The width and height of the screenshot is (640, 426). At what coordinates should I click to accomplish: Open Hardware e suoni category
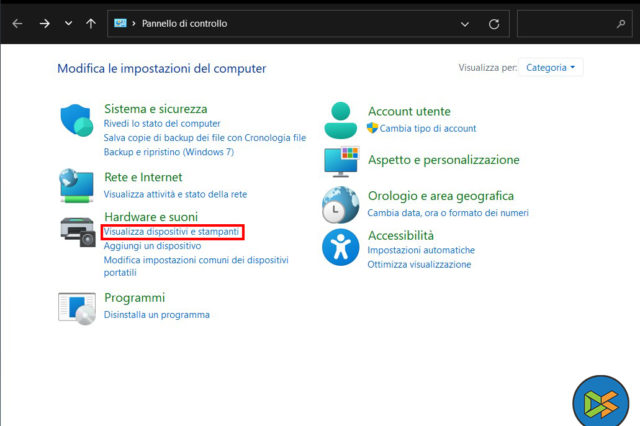(x=151, y=217)
